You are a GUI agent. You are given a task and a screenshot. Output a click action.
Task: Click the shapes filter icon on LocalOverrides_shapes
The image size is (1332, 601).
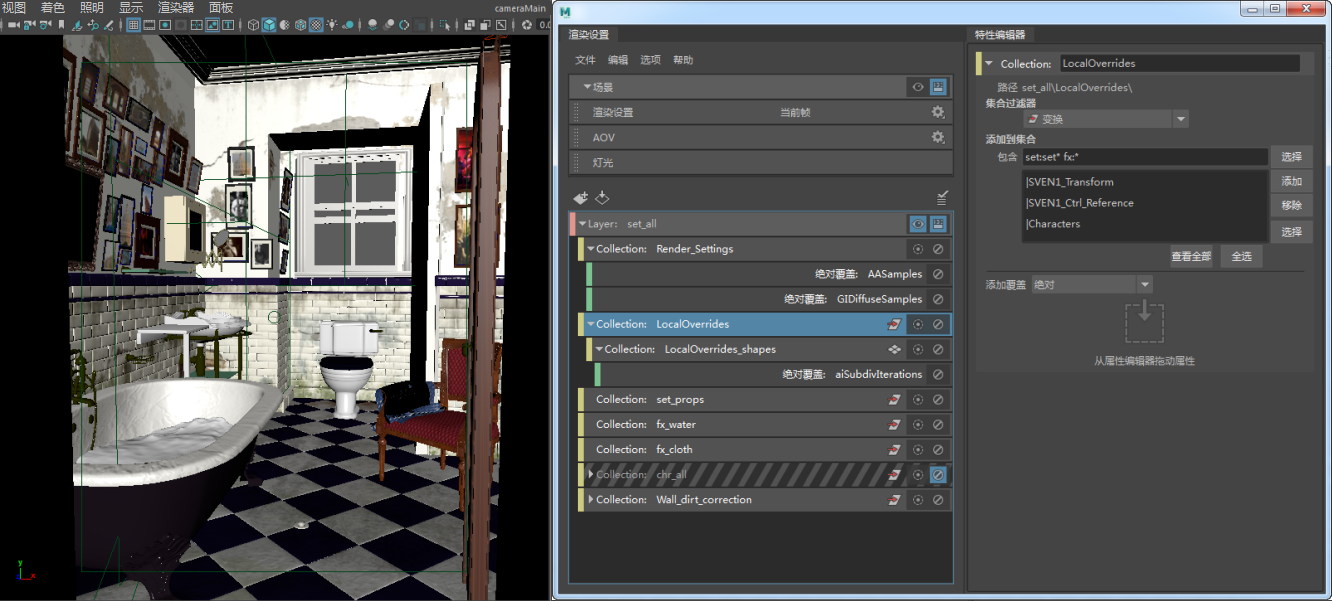pyautogui.click(x=895, y=349)
